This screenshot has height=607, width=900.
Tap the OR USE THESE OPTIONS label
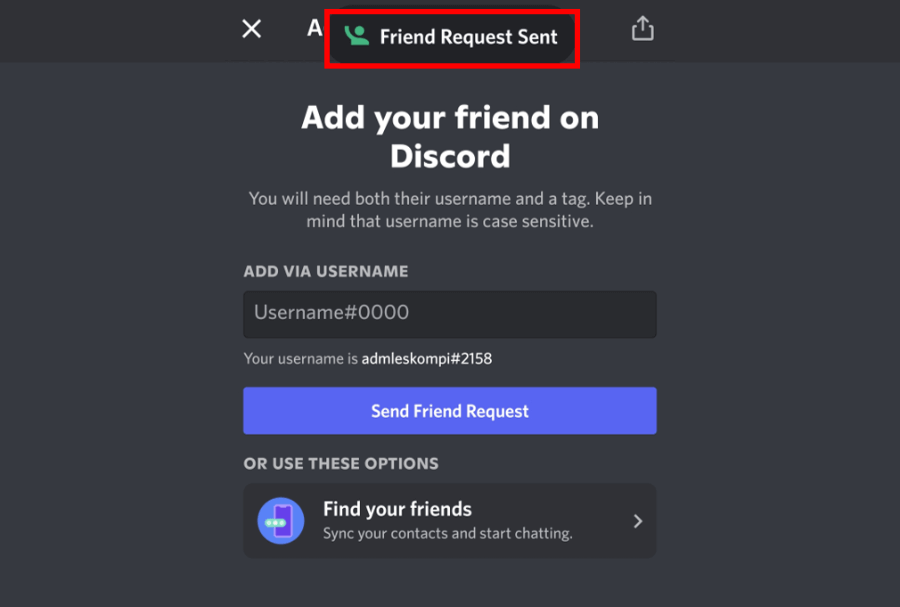(341, 464)
